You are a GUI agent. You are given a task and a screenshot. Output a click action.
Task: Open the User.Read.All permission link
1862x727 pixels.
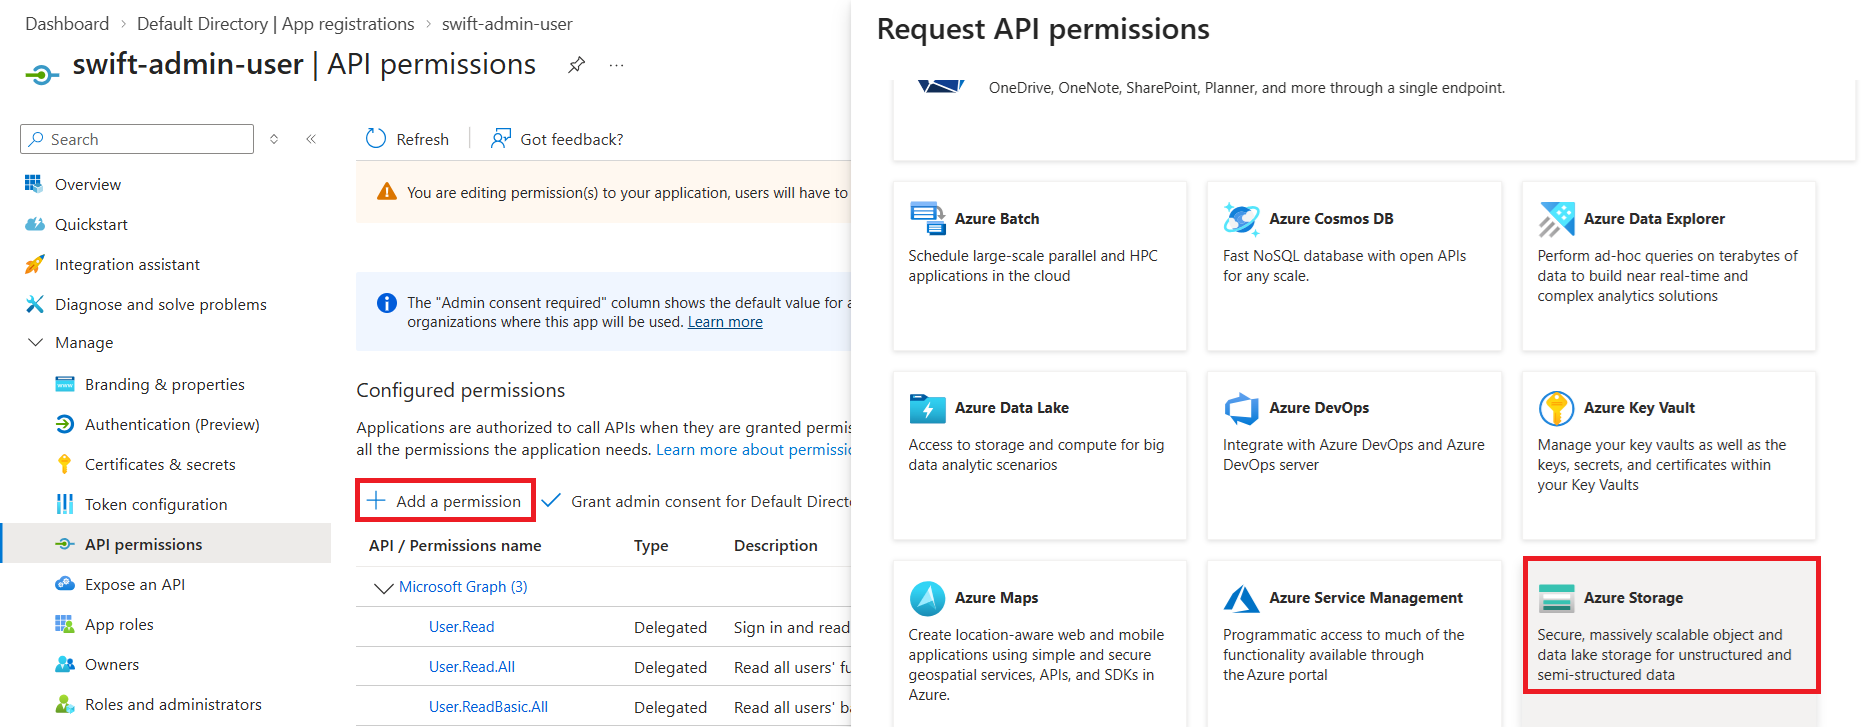point(472,667)
